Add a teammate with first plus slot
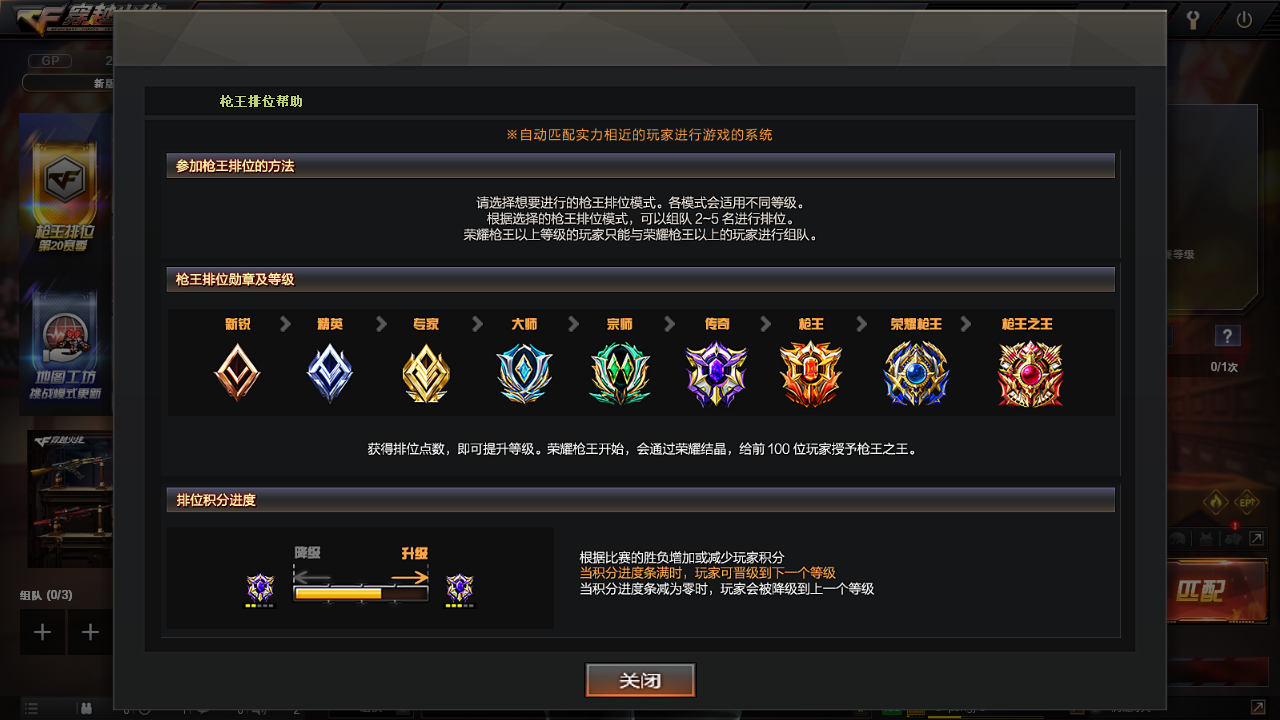The image size is (1280, 720). point(42,632)
